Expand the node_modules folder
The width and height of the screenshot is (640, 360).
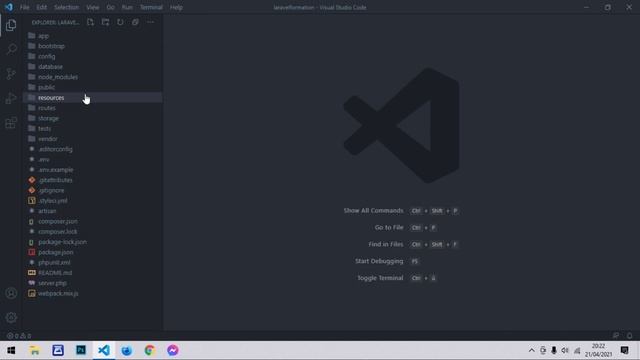93,77
